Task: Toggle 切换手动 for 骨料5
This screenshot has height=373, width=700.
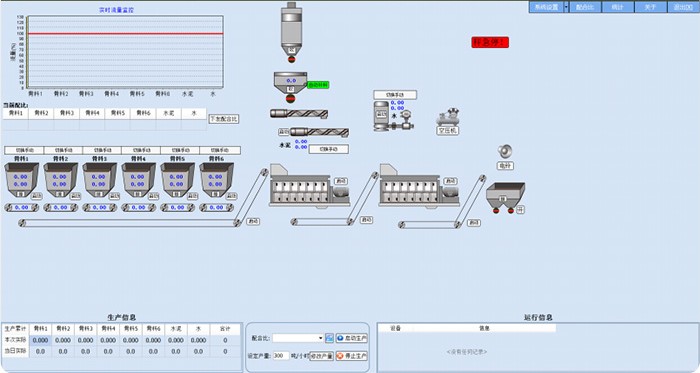Action: (x=180, y=150)
